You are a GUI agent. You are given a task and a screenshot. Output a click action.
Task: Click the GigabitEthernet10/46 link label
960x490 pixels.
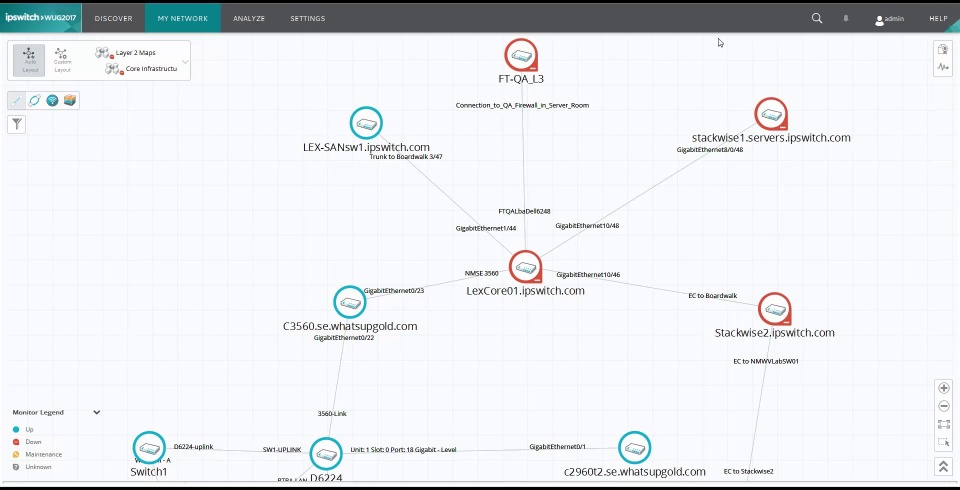pos(588,275)
